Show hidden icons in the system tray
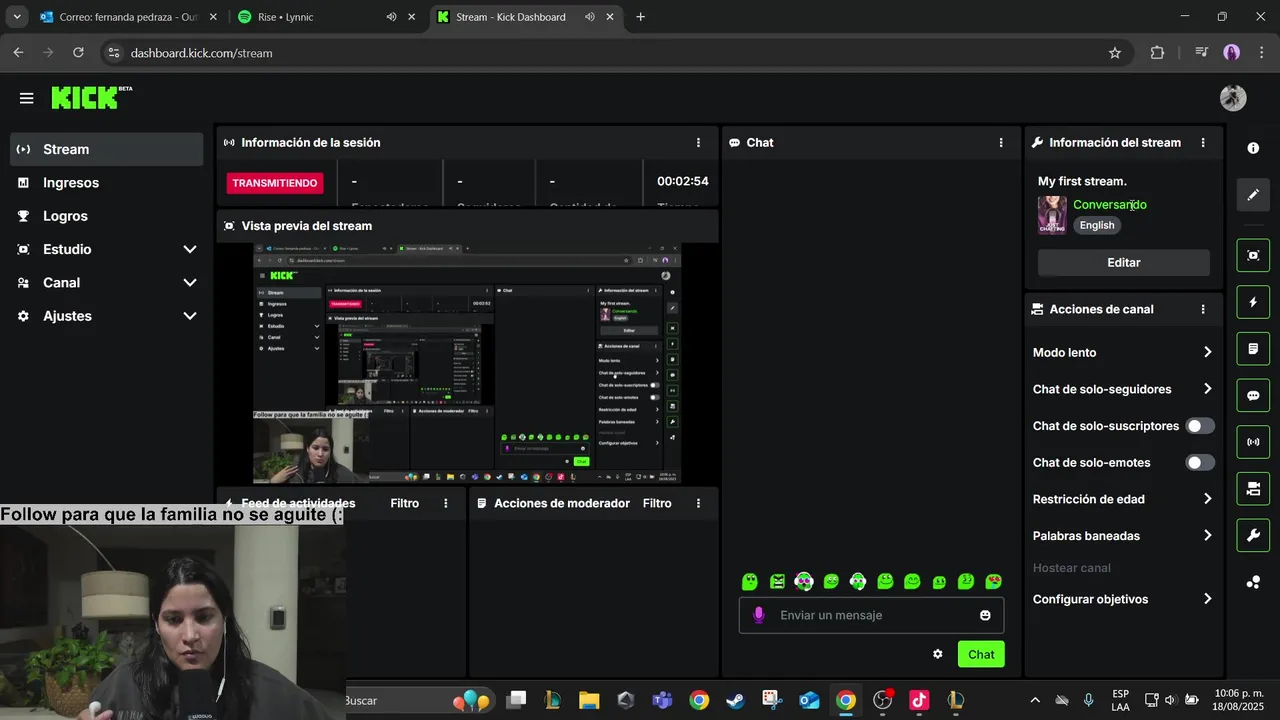 pos(1035,700)
